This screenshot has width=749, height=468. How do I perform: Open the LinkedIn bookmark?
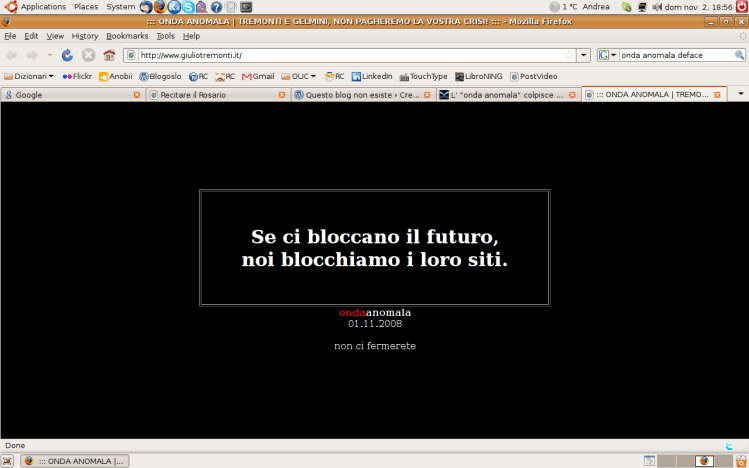372,76
